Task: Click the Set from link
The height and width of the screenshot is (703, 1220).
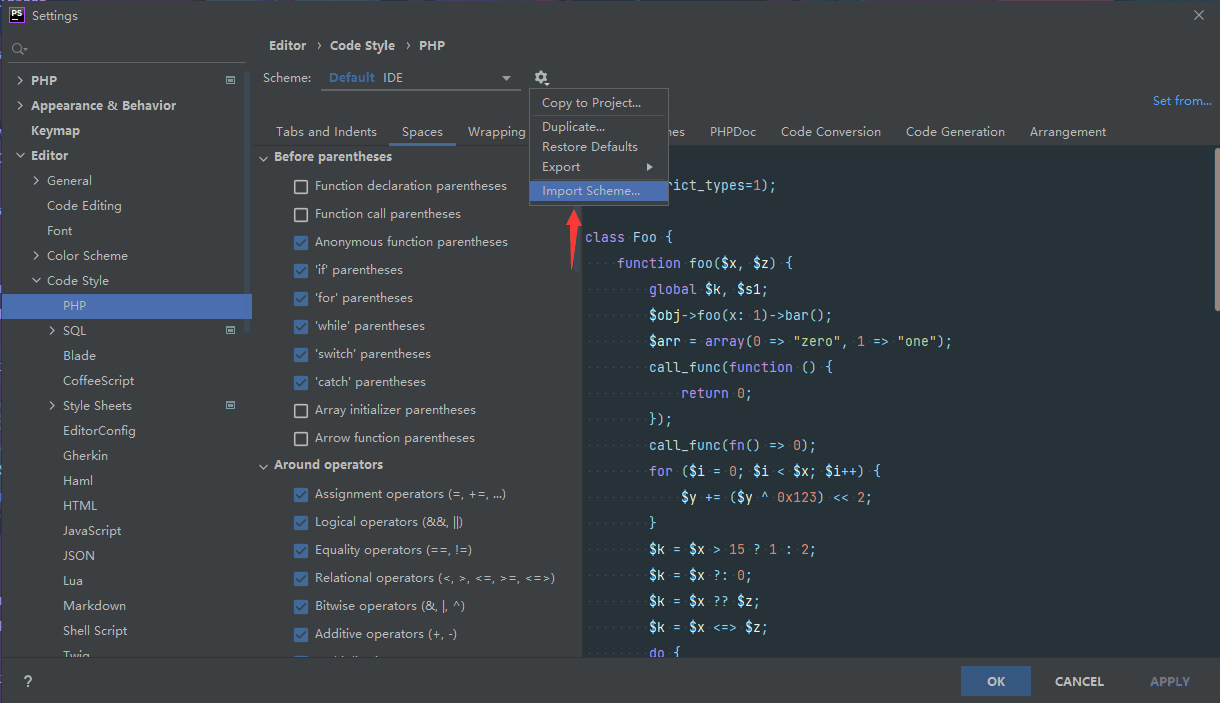Action: 1182,101
